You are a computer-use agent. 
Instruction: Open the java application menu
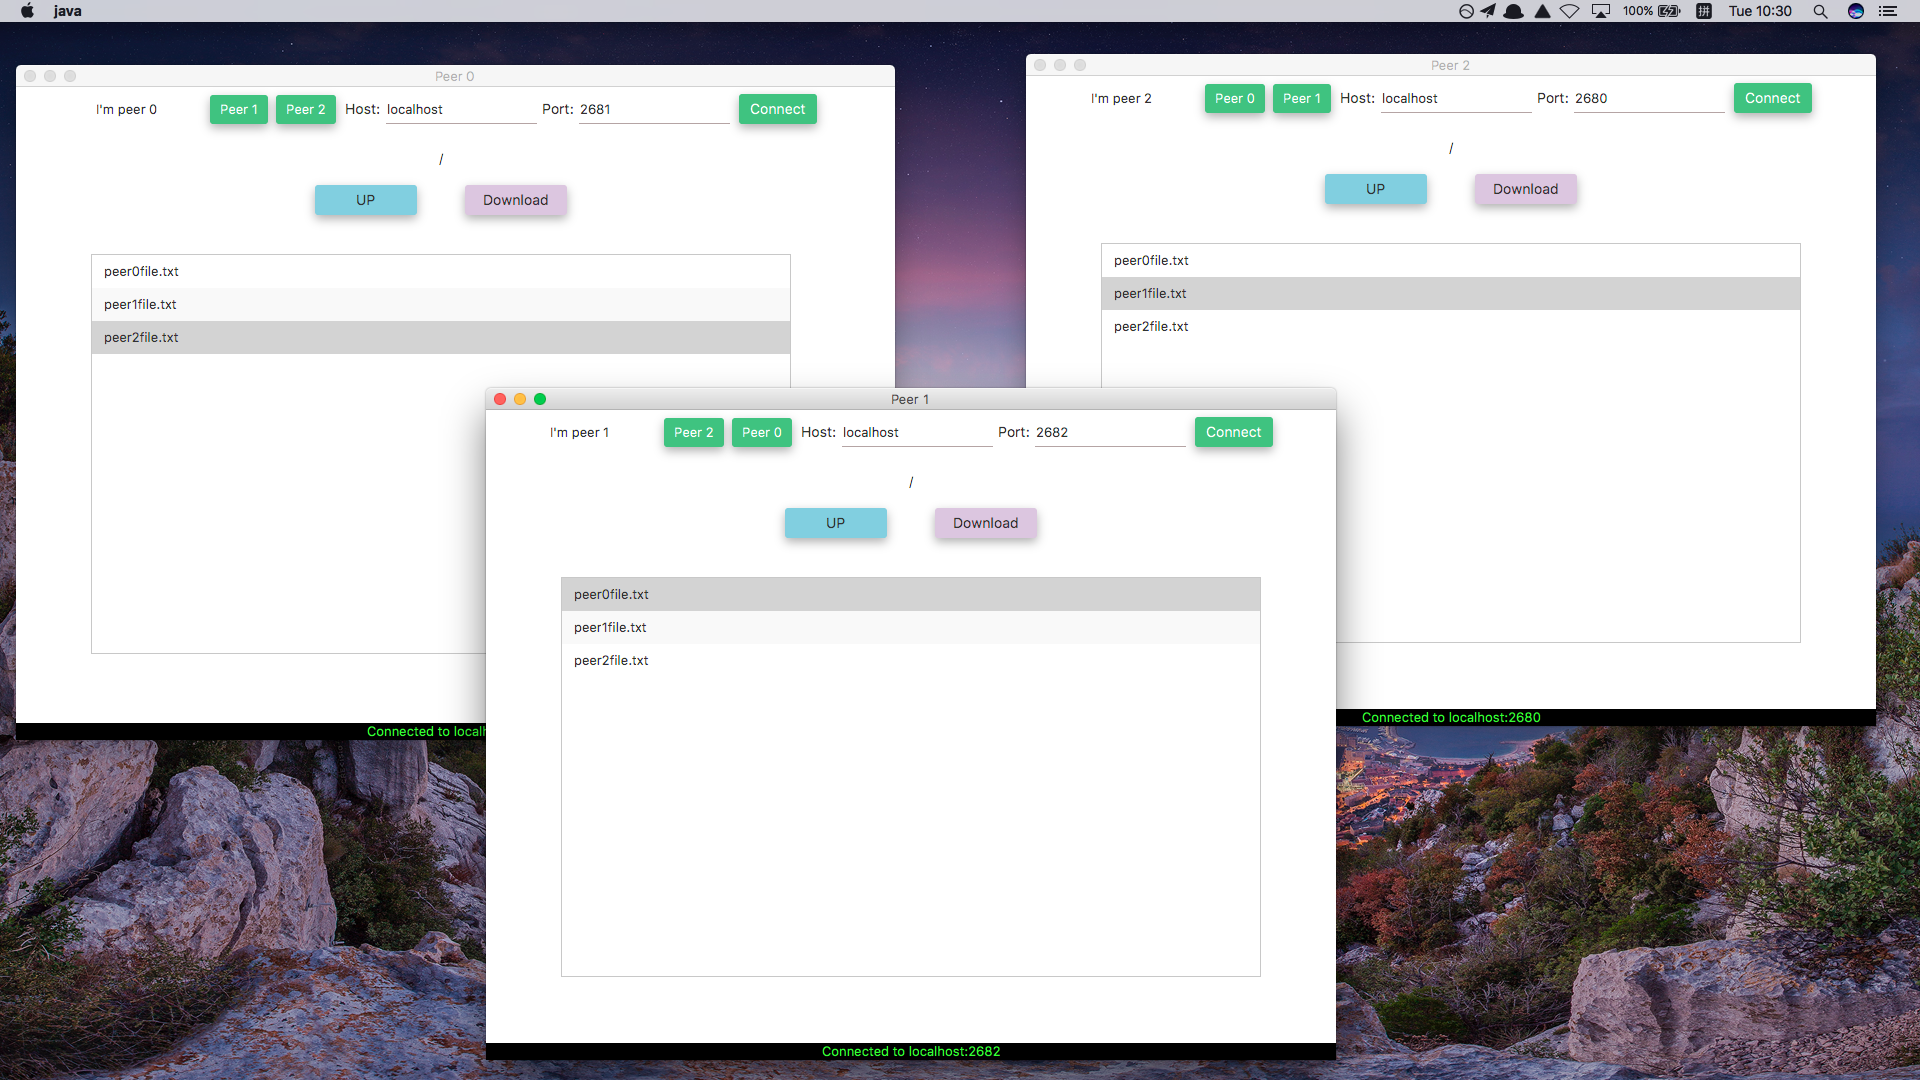pyautogui.click(x=67, y=11)
